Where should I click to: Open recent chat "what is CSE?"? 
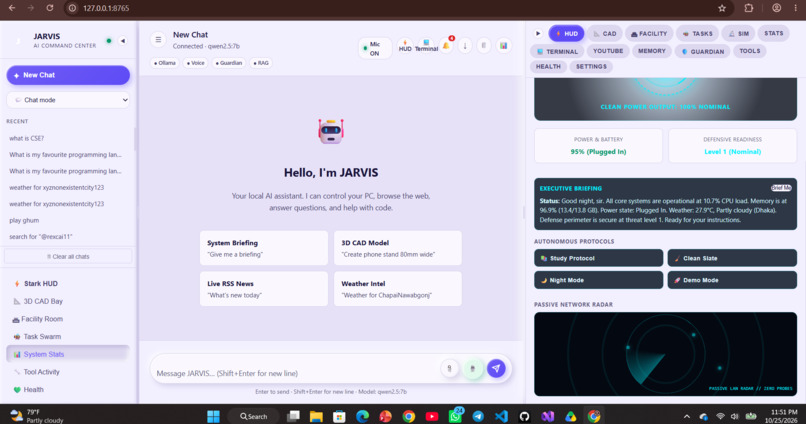click(x=69, y=138)
